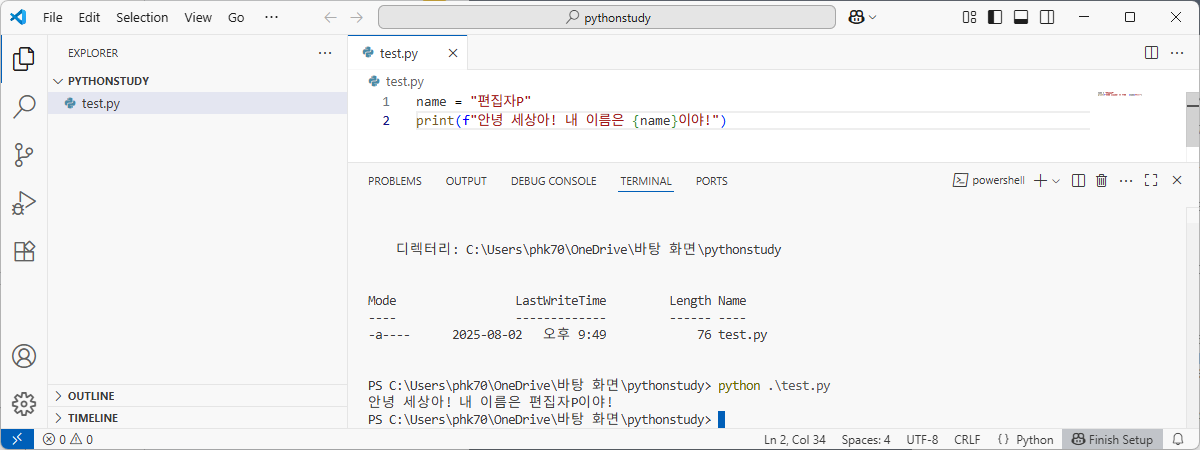Screen dimensions: 1200x450
Task: Expand the TIMELINE section
Action: pos(197,418)
